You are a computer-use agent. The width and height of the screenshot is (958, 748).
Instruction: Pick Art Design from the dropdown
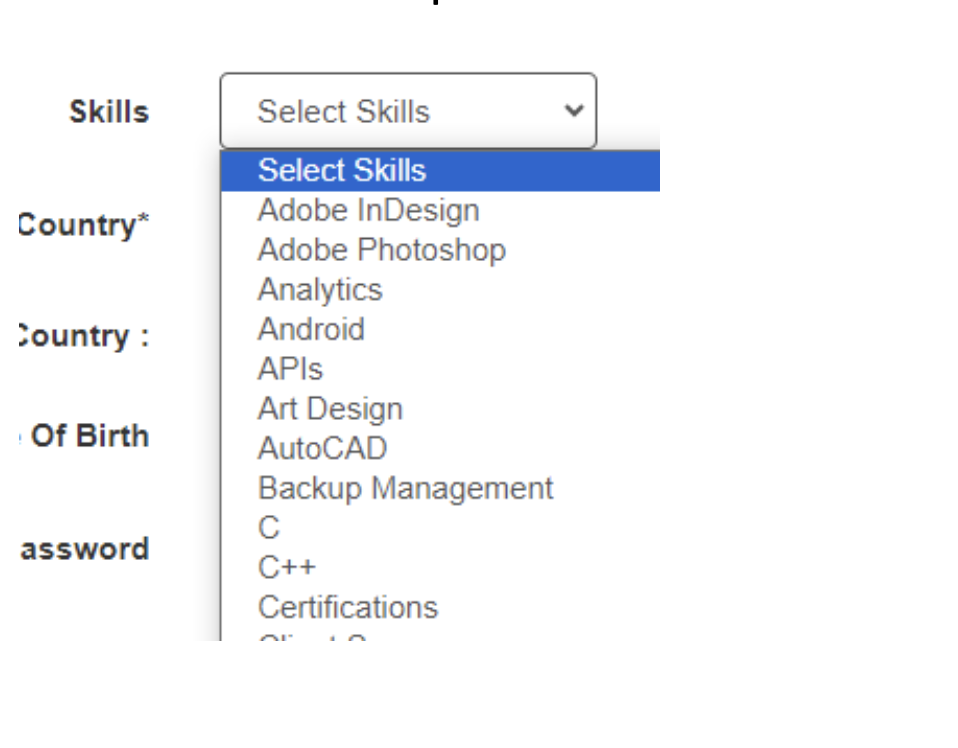(330, 409)
